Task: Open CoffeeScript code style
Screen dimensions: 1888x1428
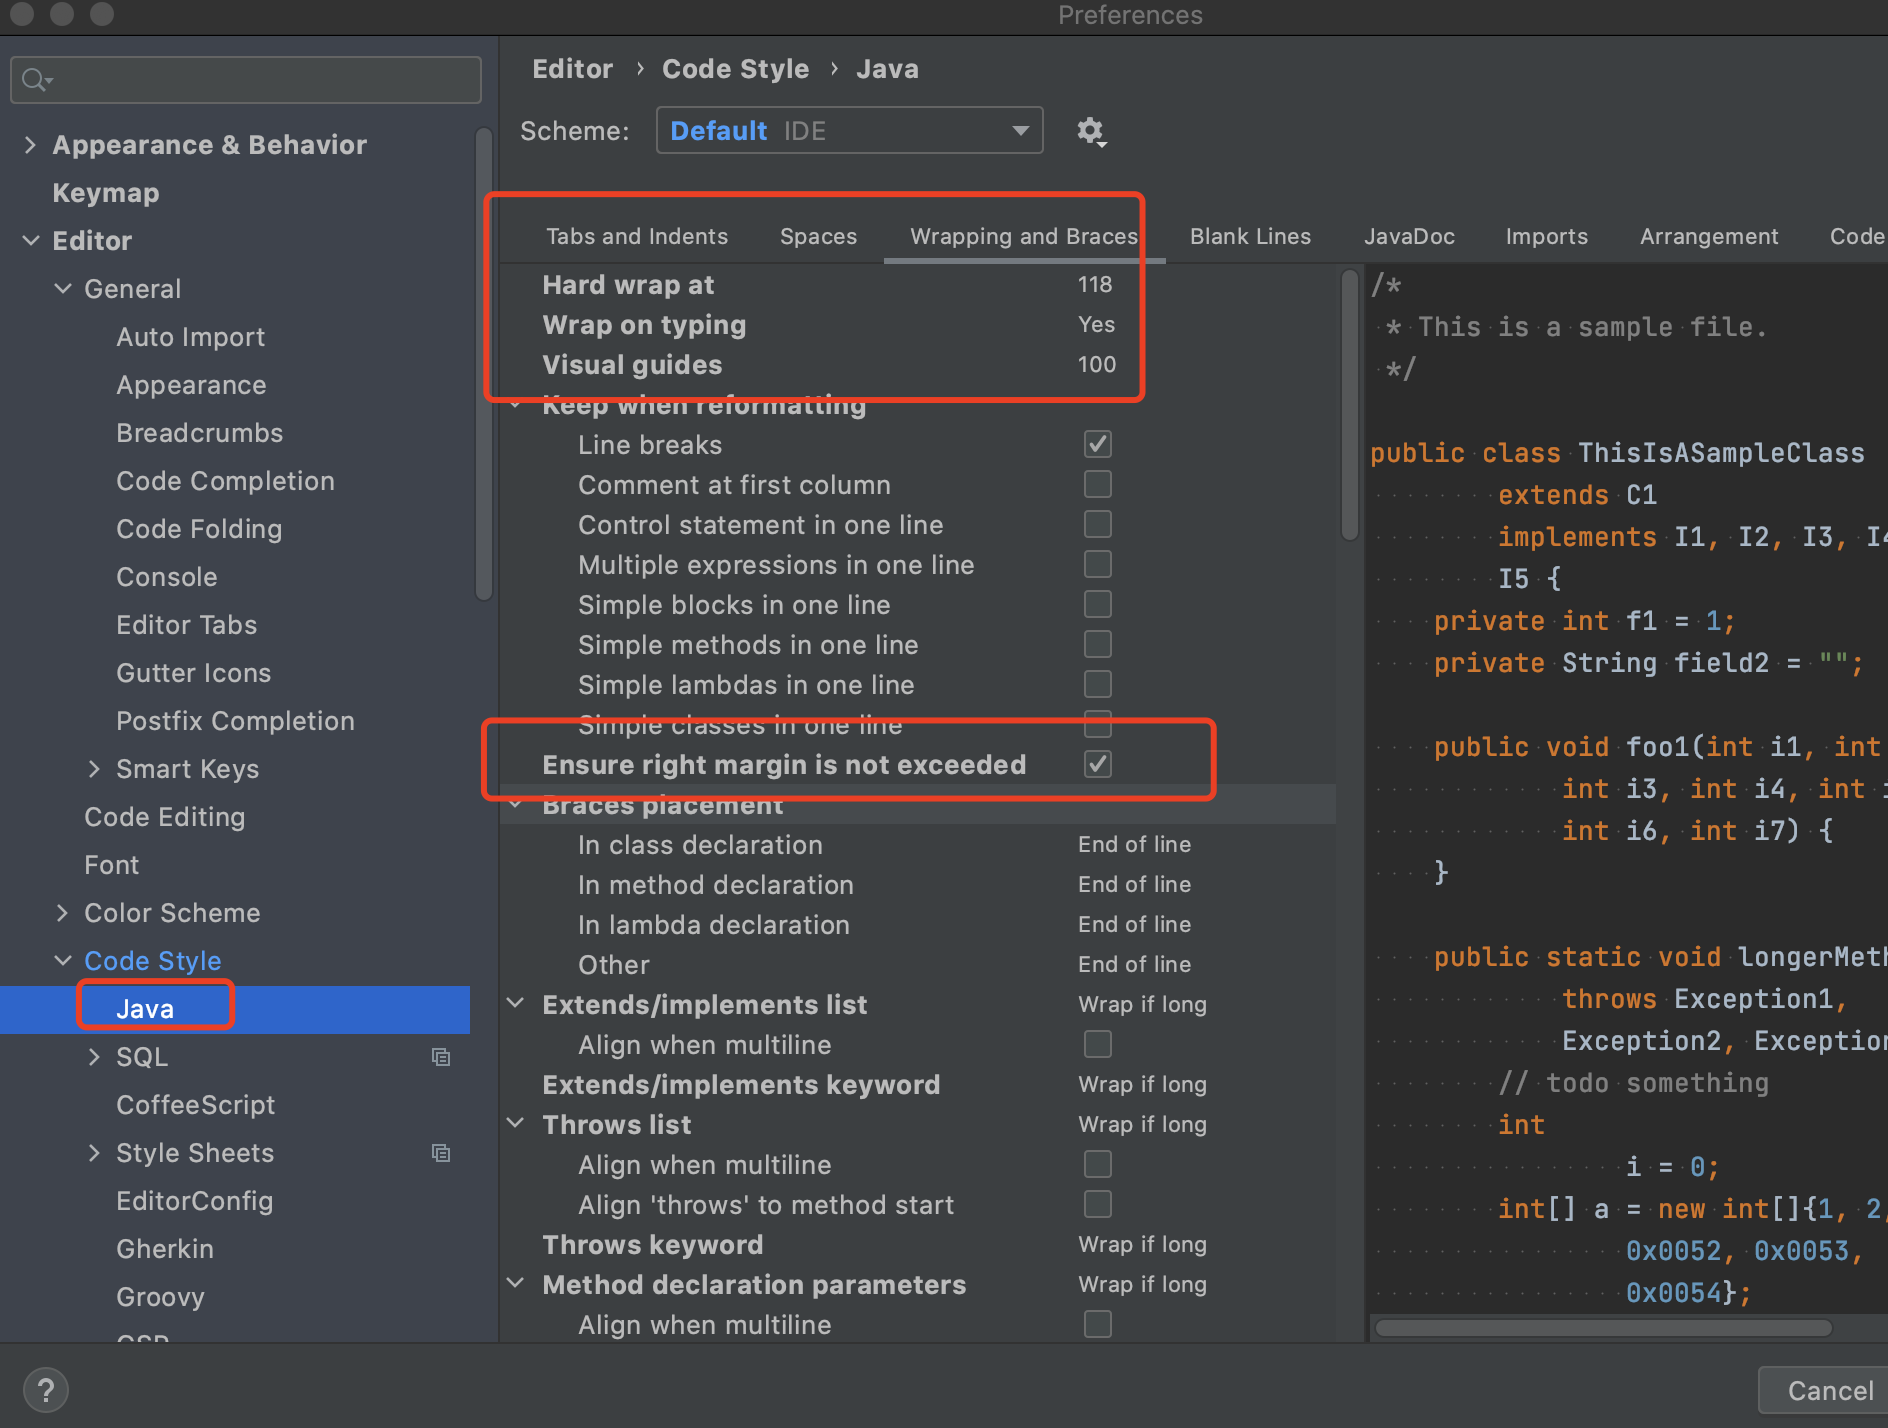Action: (x=195, y=1105)
